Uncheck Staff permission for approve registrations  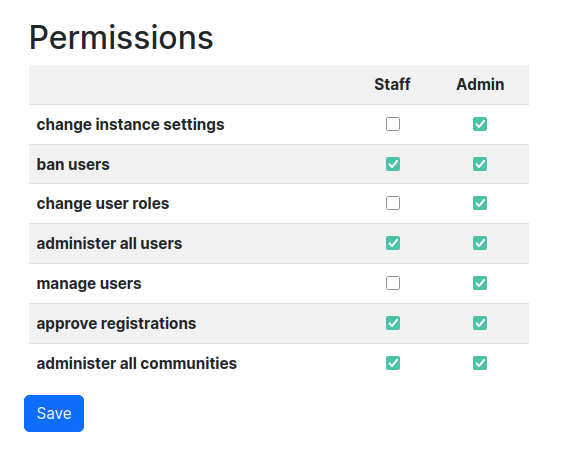(393, 323)
